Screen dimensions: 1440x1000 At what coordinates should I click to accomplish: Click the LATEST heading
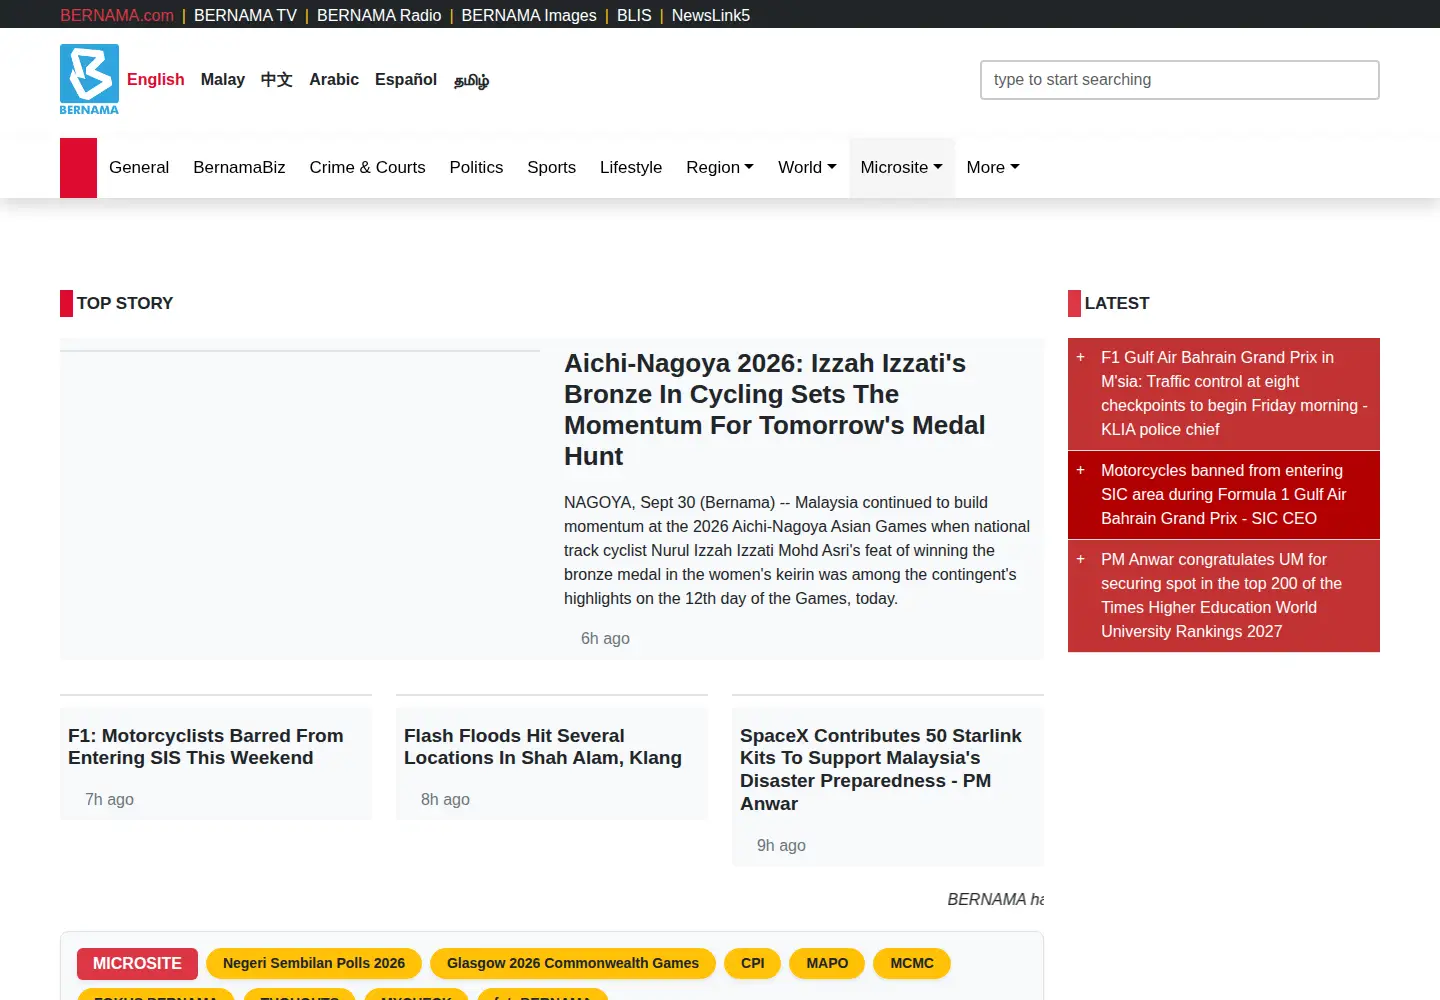click(x=1117, y=303)
